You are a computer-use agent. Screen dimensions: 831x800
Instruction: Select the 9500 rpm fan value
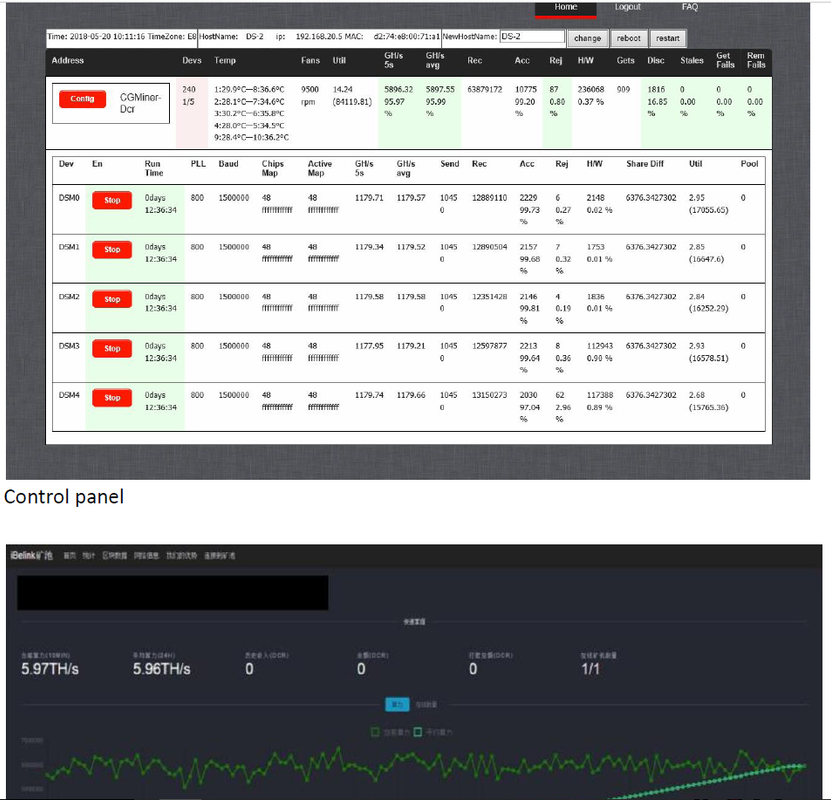(310, 95)
